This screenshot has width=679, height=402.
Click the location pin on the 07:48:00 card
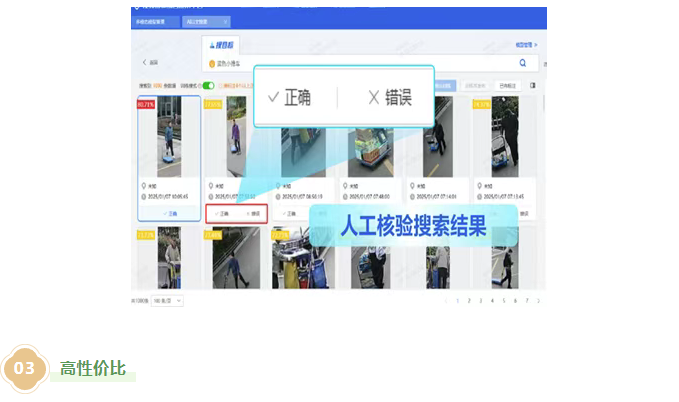tap(345, 186)
